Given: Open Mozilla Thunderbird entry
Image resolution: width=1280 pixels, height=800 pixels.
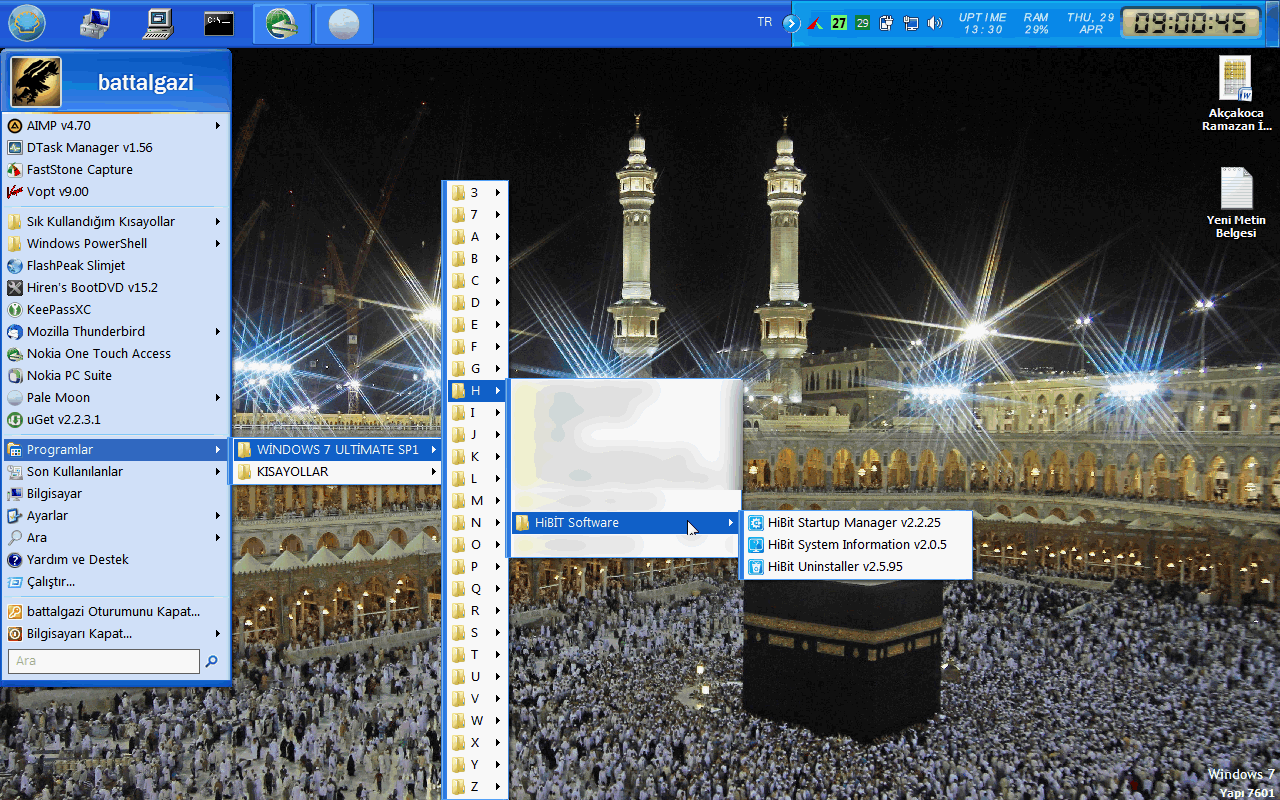Looking at the screenshot, I should pyautogui.click(x=116, y=332).
